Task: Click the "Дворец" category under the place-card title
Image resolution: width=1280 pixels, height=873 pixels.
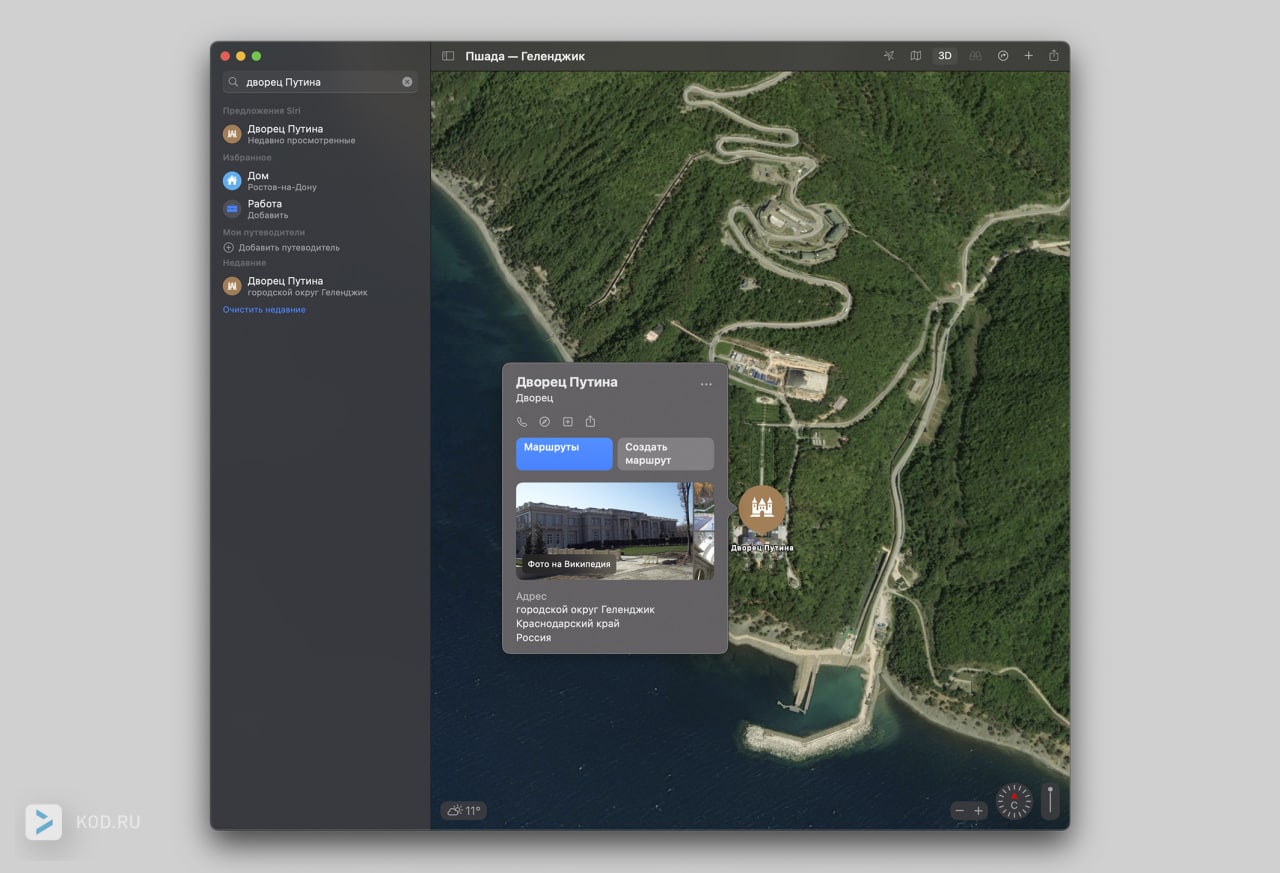Action: coord(535,399)
